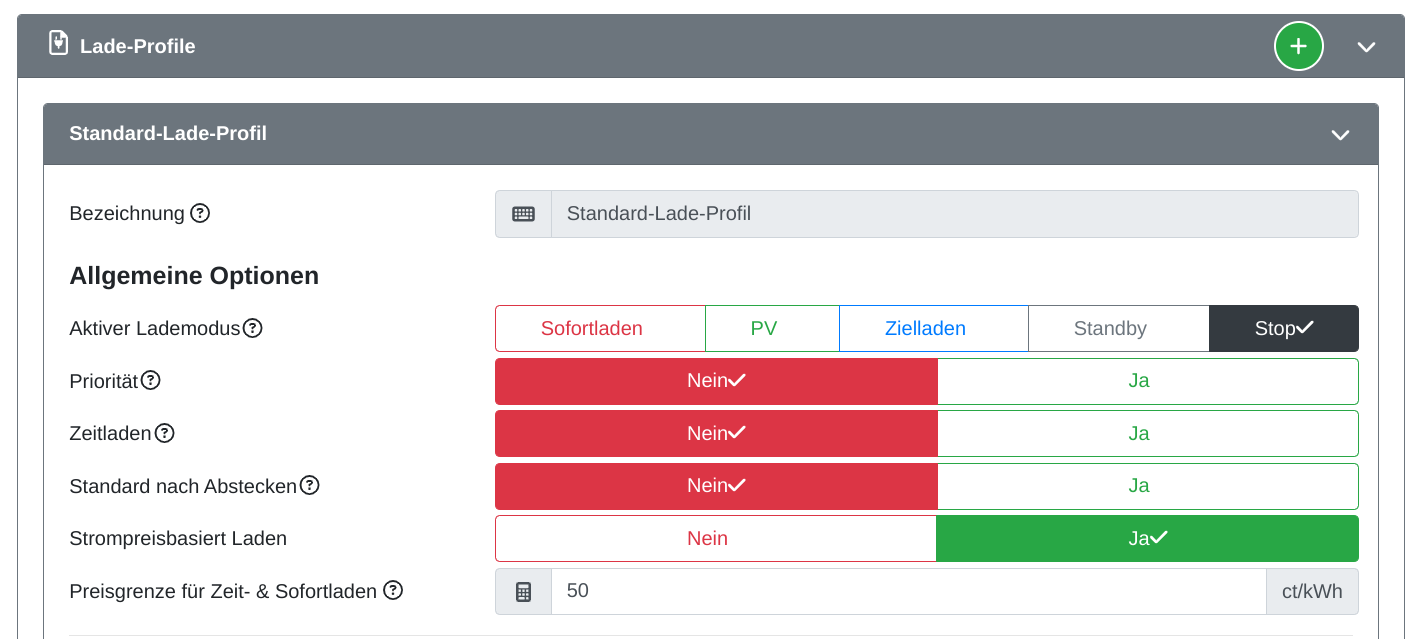Click the plus icon to add a new charge profile
1420x639 pixels.
pos(1298,46)
